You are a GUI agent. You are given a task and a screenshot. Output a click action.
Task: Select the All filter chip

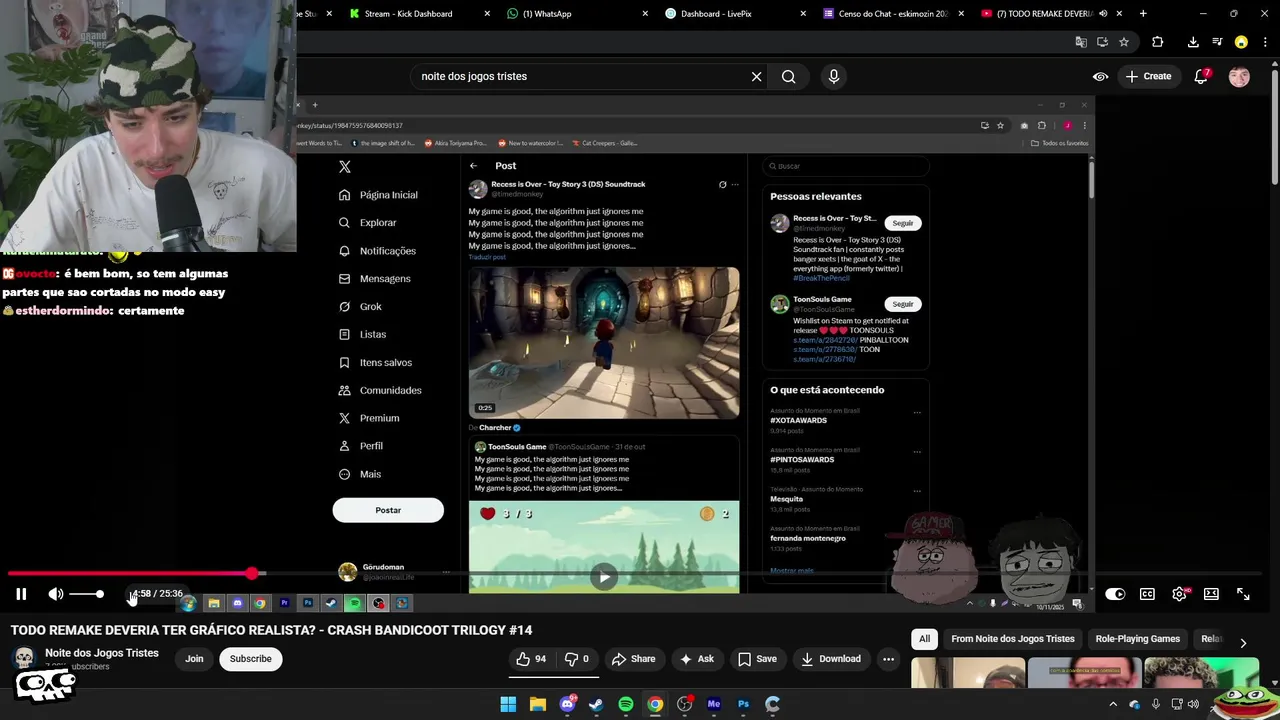click(x=924, y=639)
